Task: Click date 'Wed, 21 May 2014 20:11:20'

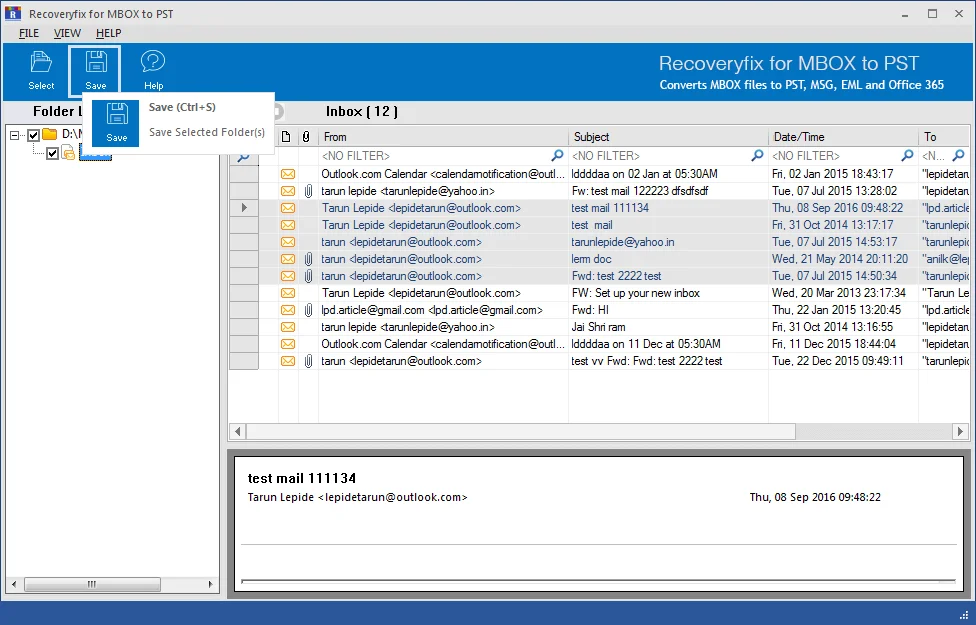Action: 840,259
